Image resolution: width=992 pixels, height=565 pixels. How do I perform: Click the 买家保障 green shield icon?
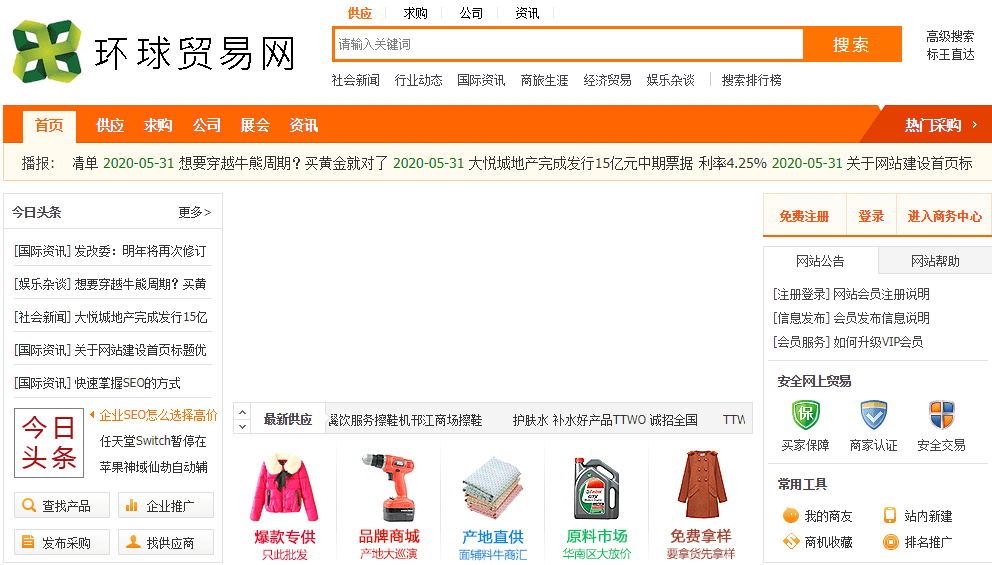coord(805,415)
